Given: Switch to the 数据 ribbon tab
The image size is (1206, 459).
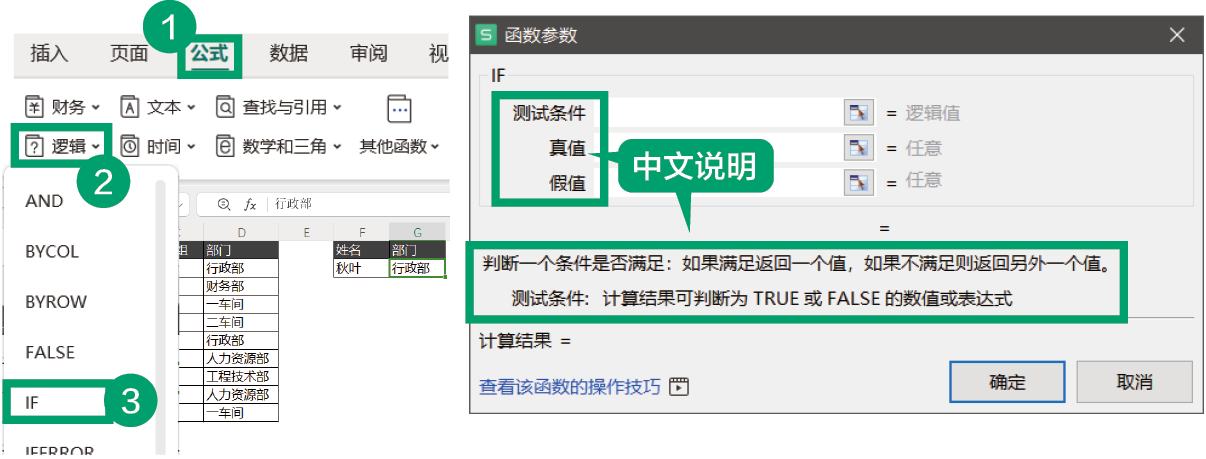Looking at the screenshot, I should click(289, 54).
